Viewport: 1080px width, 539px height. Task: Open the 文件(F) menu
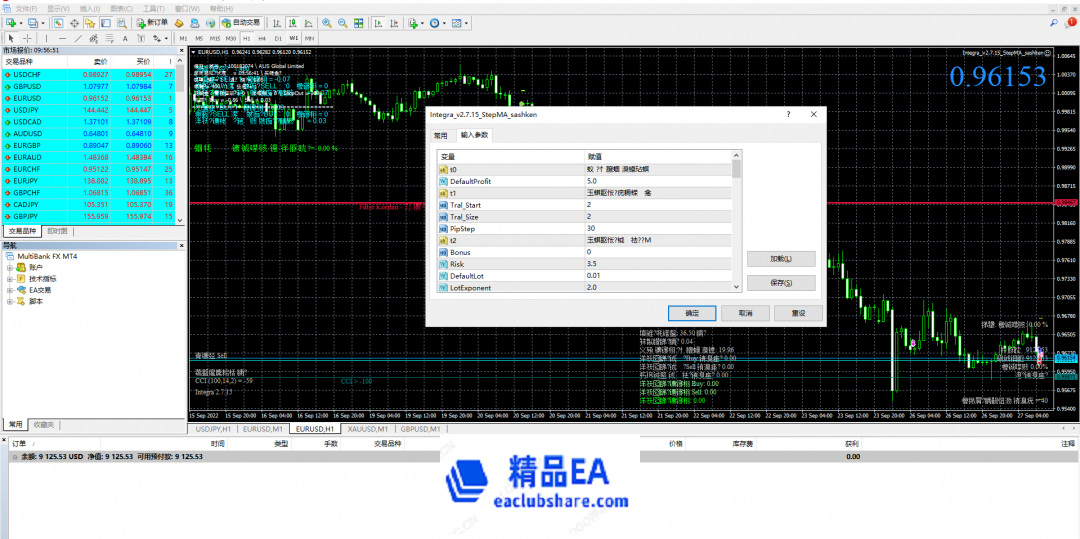click(26, 8)
